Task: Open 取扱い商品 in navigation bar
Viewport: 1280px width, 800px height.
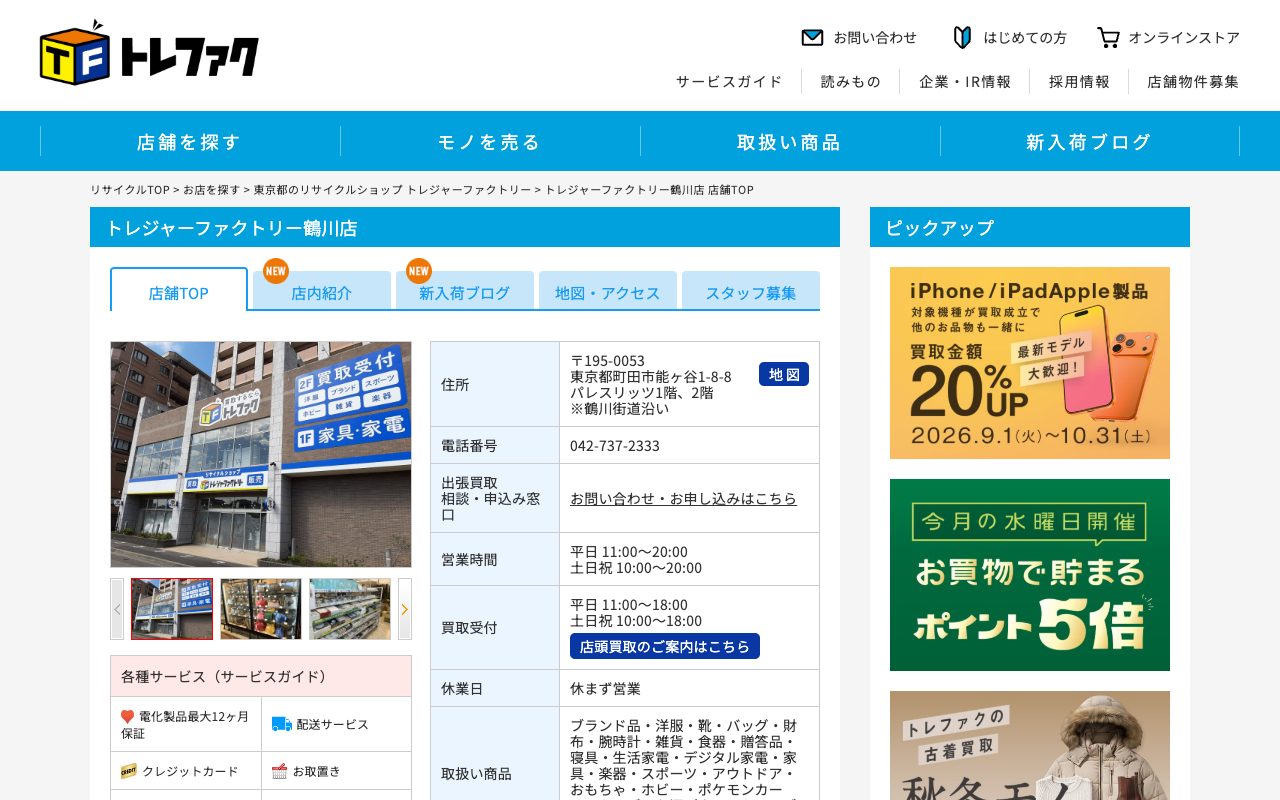Action: tap(790, 141)
